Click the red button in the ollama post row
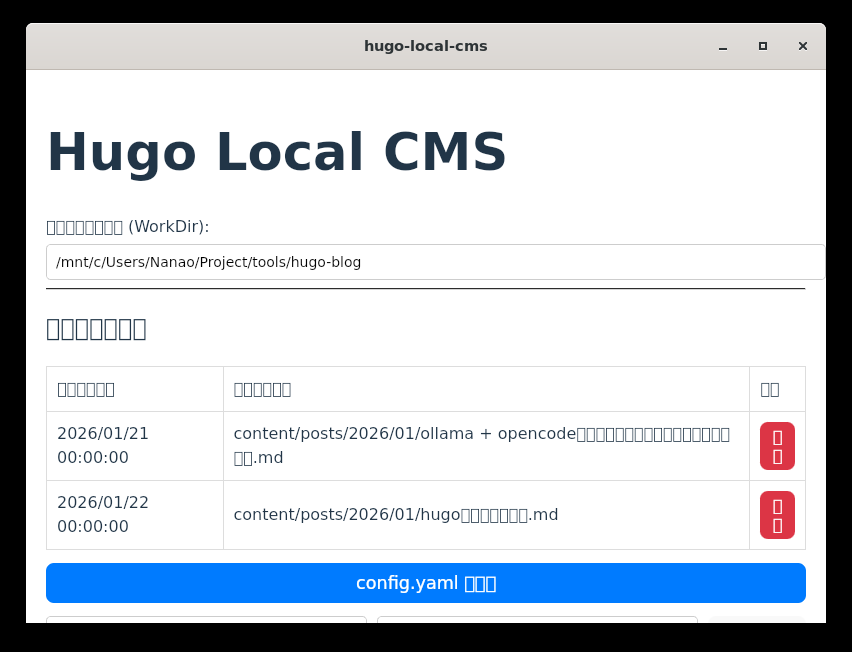This screenshot has width=852, height=652. point(777,446)
